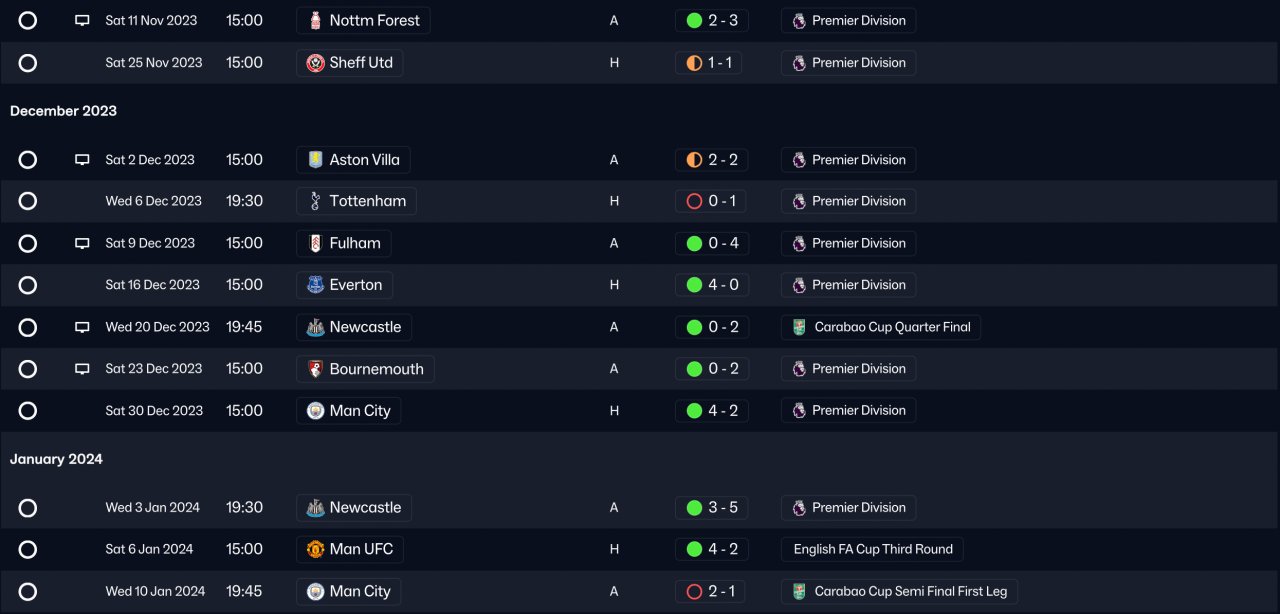Click the Nottm Forest club badge
Viewport: 1280px width, 614px height.
click(x=315, y=20)
